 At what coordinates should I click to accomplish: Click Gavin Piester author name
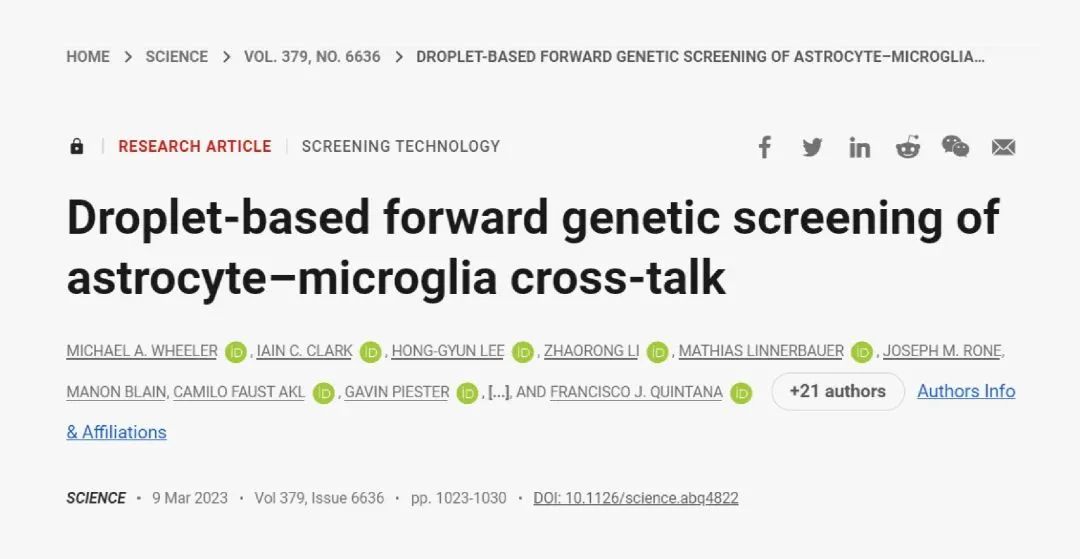point(396,392)
